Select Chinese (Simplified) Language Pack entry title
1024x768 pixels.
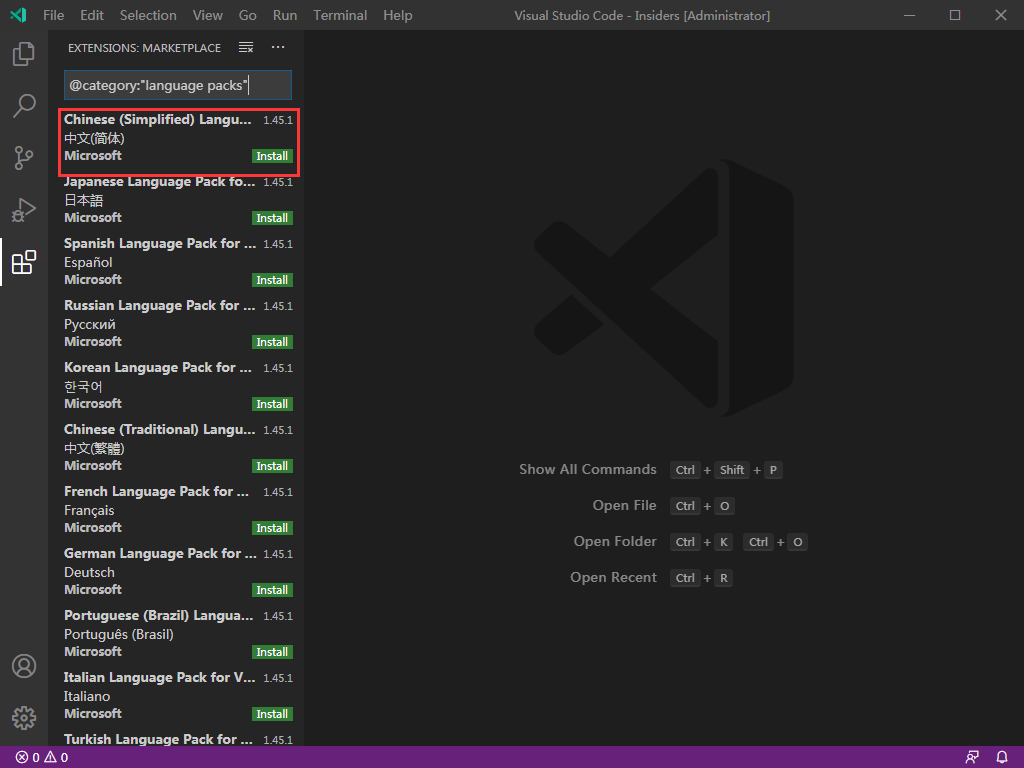(x=157, y=120)
